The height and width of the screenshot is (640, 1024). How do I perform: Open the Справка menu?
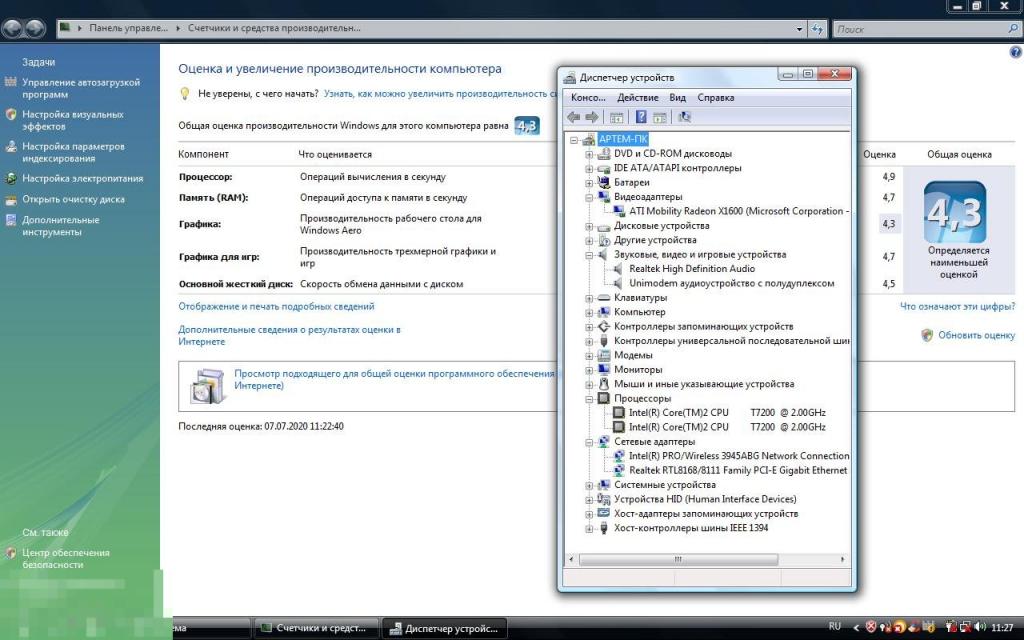coord(715,97)
